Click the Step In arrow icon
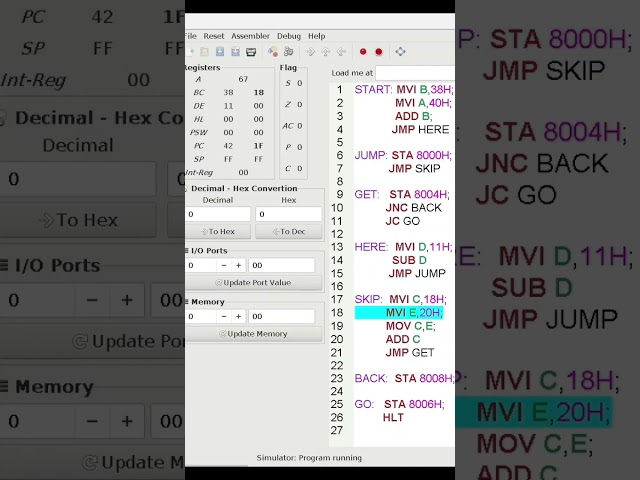640x480 pixels. pos(310,52)
